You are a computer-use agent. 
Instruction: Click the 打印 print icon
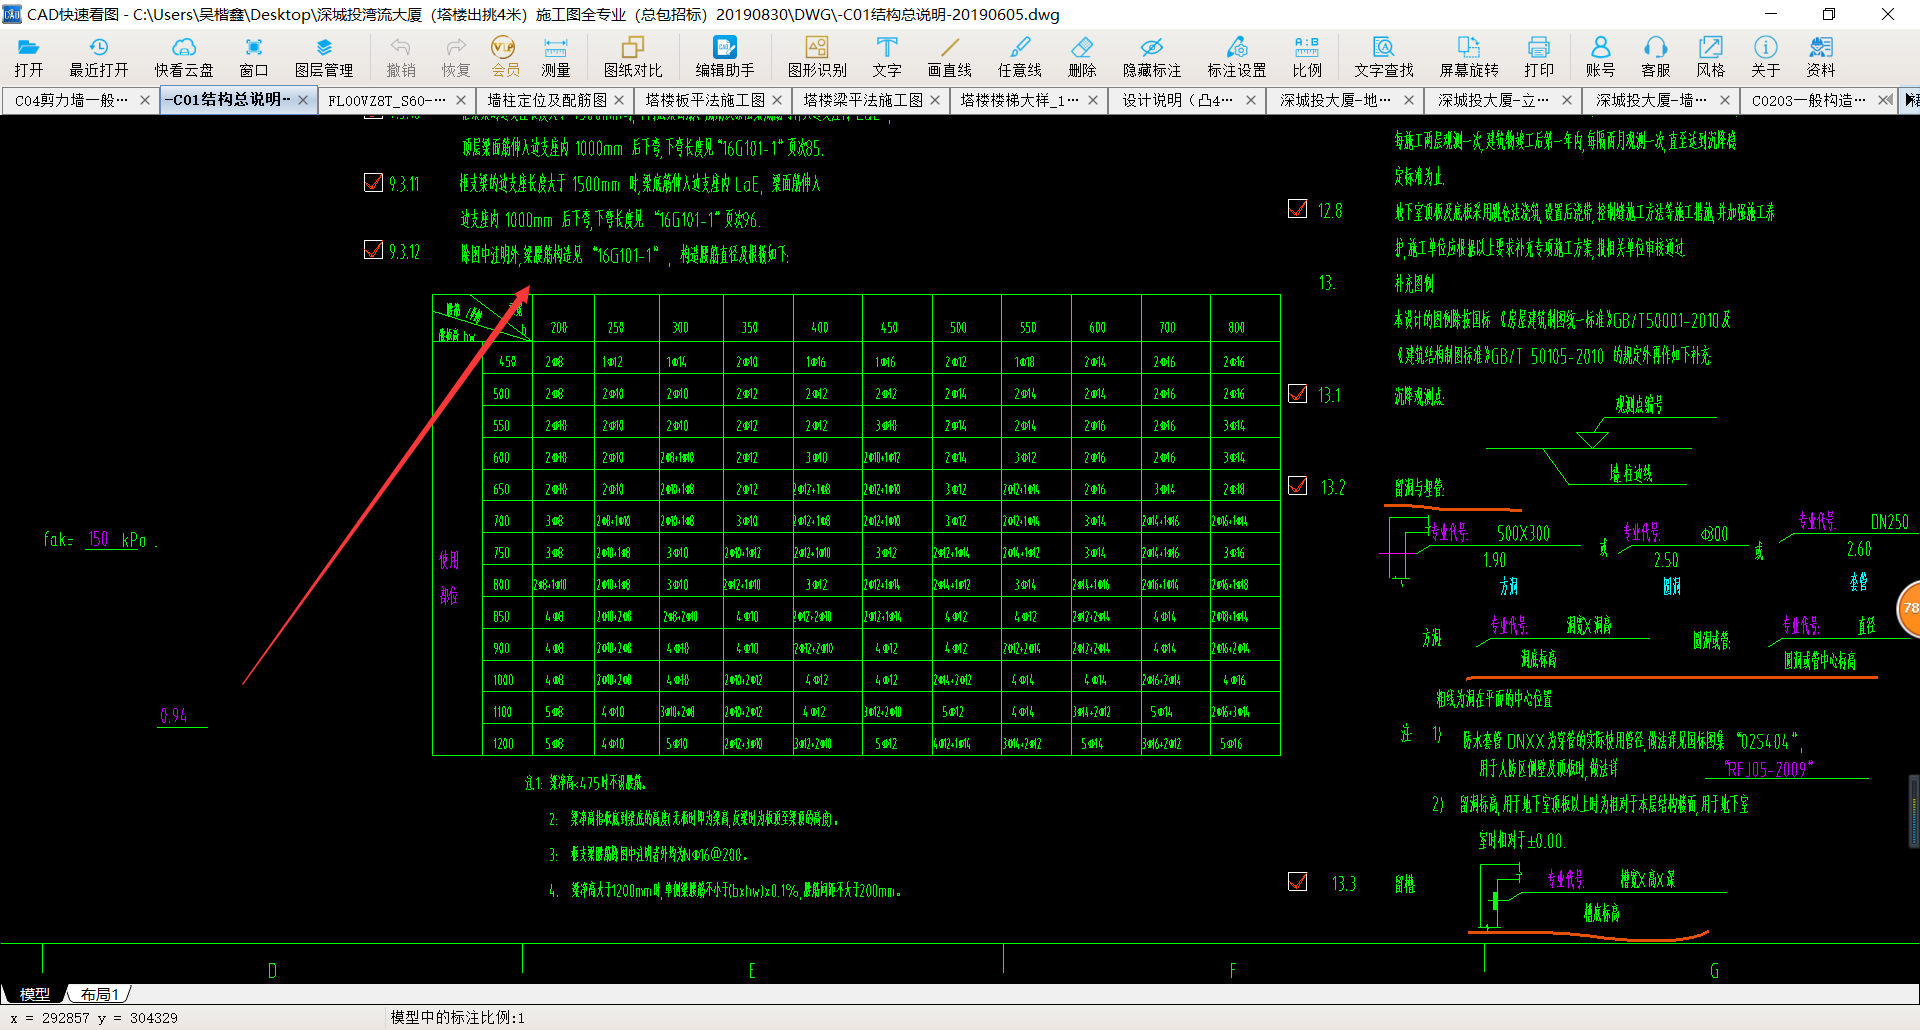1539,57
